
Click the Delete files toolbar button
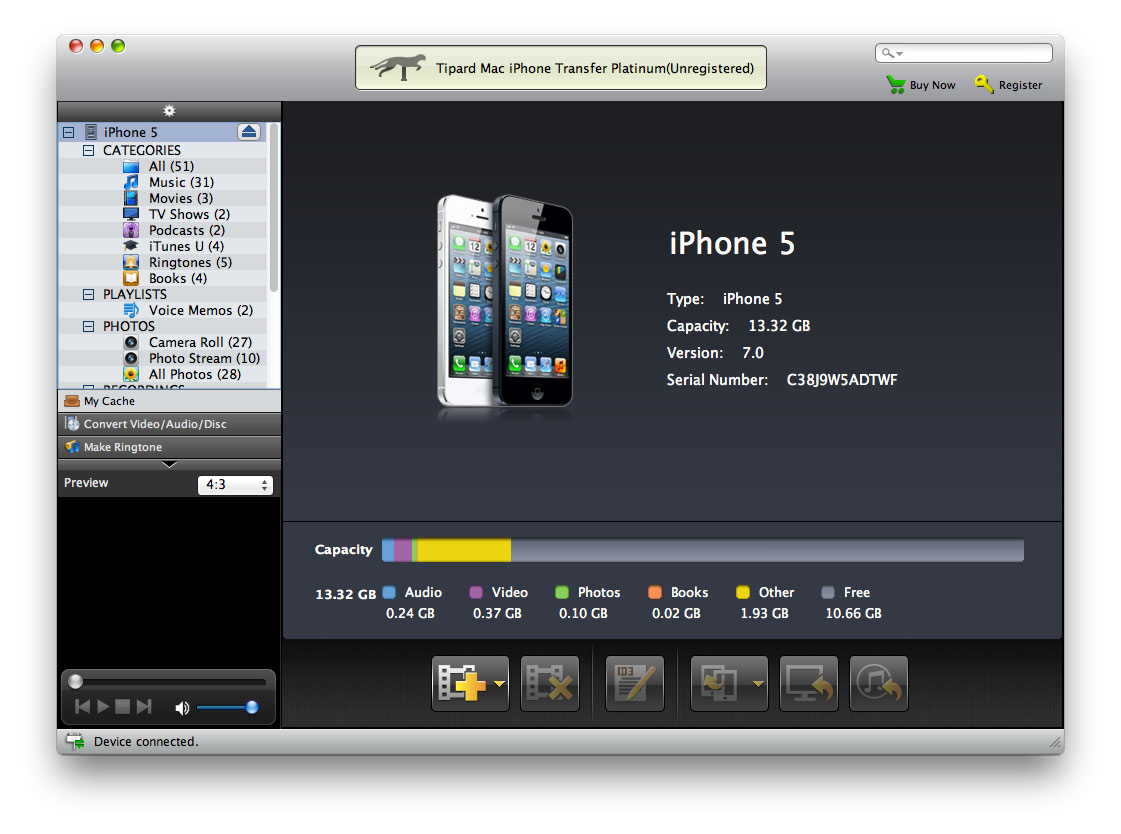(x=550, y=684)
